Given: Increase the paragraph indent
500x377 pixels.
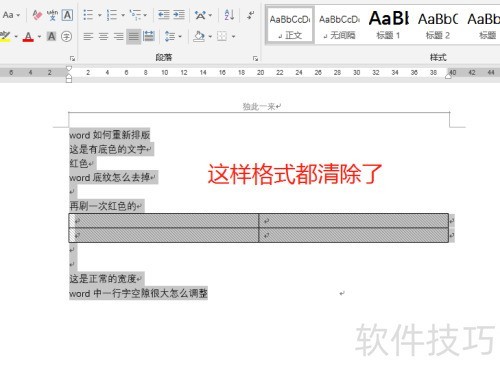Looking at the screenshot, I should pos(179,15).
